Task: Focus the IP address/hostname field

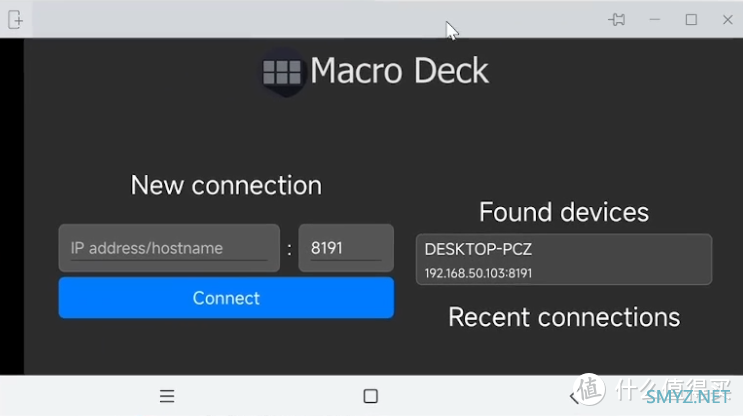Action: tap(169, 248)
